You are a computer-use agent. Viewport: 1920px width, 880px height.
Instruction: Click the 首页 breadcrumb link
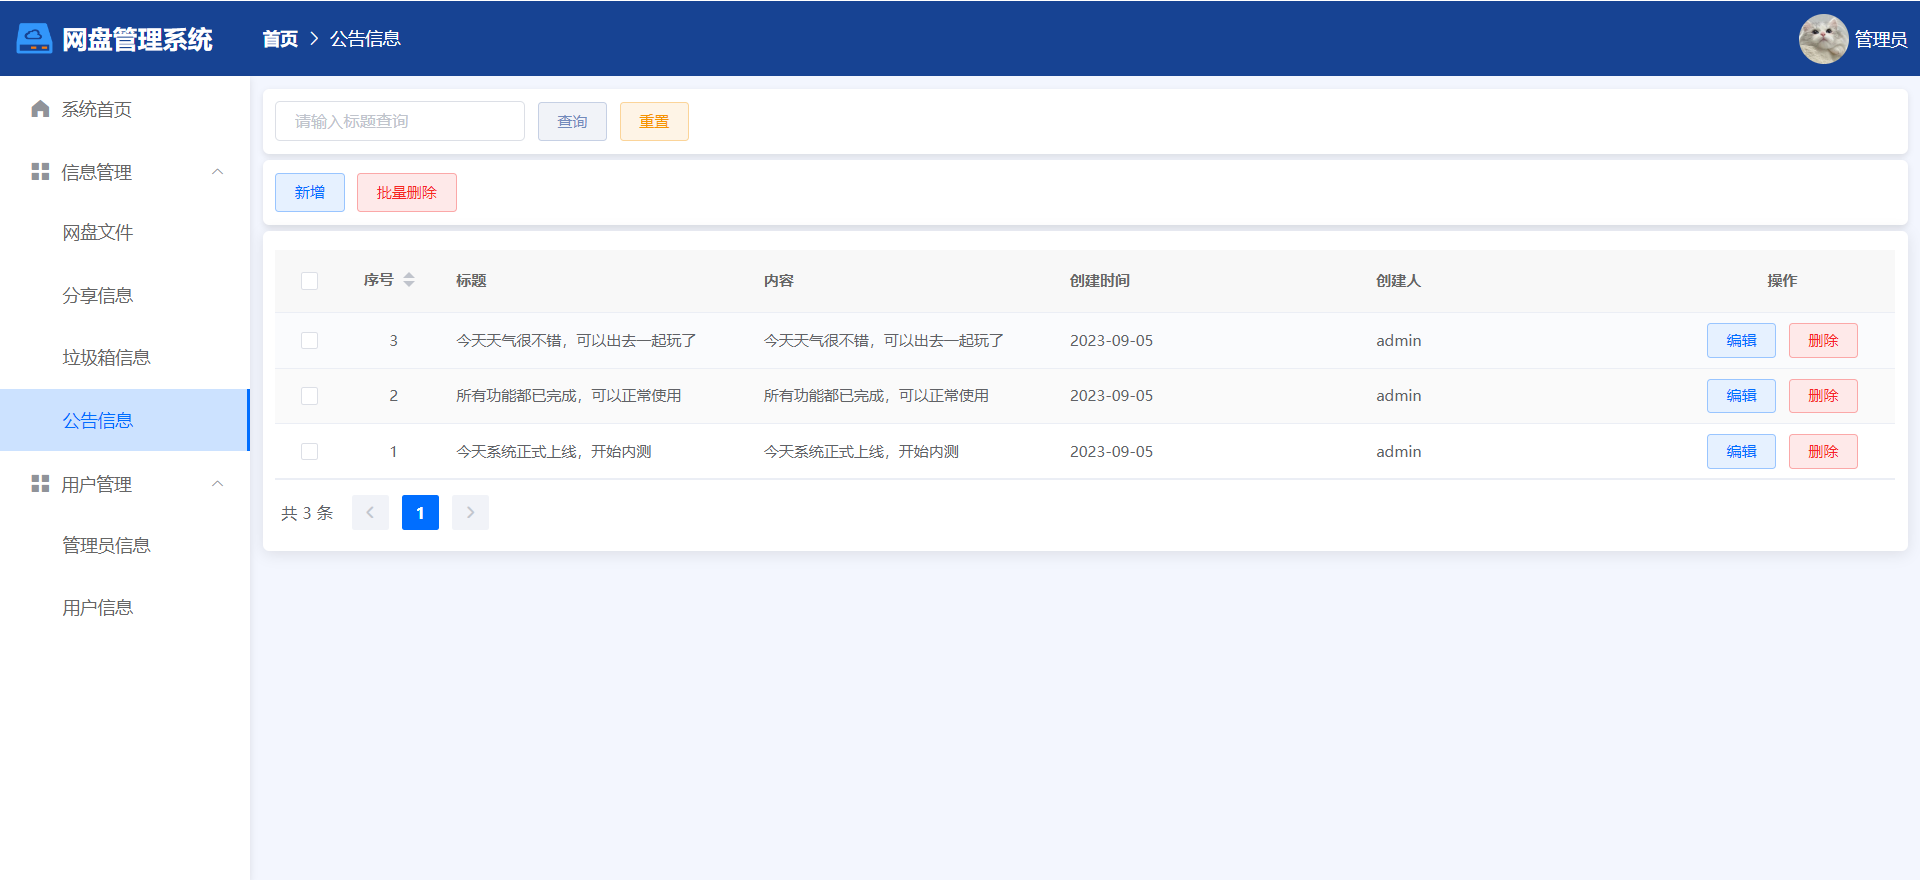[280, 39]
